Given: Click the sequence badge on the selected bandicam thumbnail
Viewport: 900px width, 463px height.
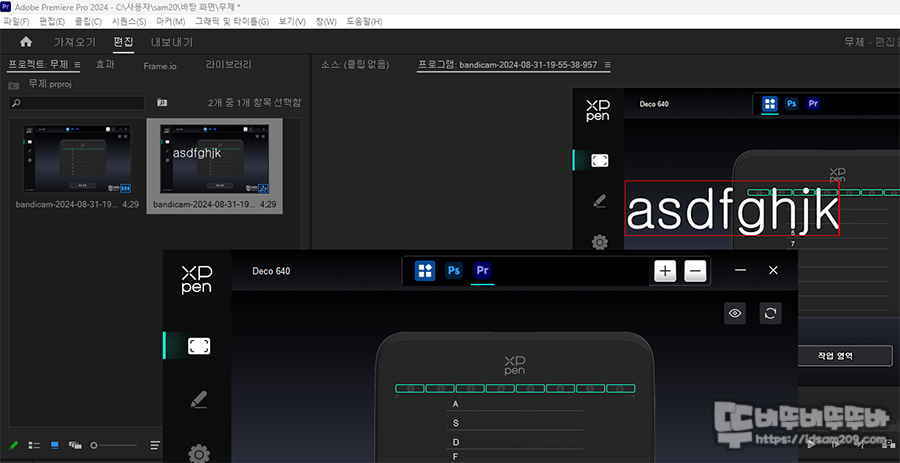Looking at the screenshot, I should click(263, 187).
